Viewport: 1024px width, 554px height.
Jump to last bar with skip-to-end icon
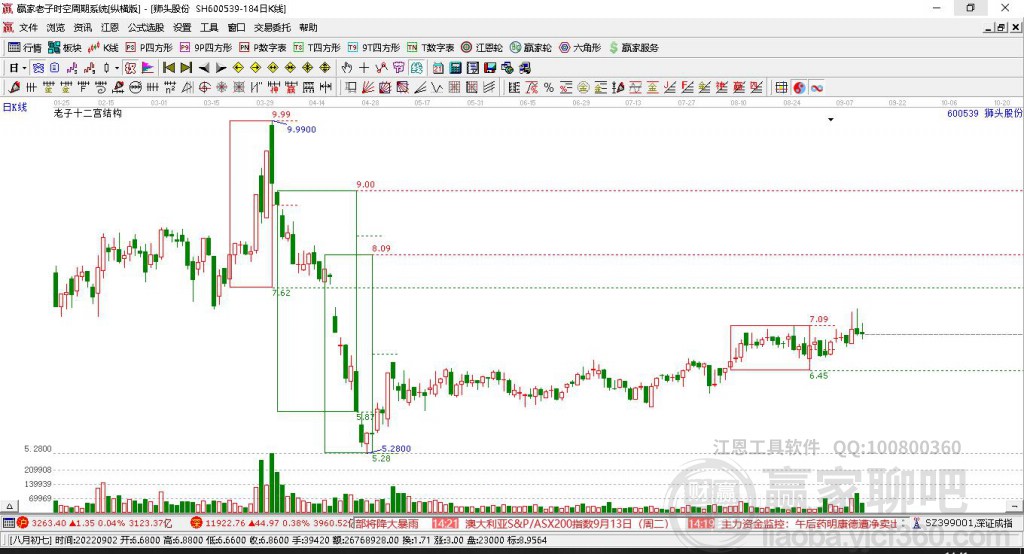pos(186,68)
